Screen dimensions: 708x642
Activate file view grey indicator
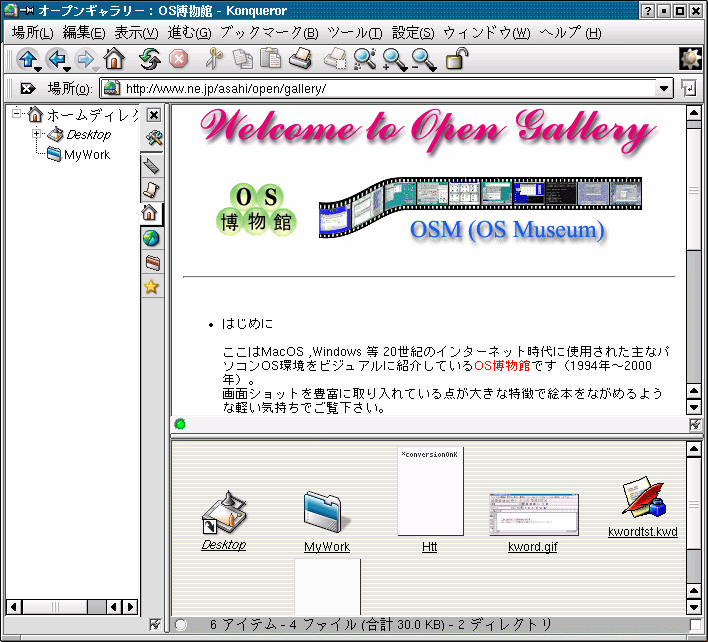point(181,625)
